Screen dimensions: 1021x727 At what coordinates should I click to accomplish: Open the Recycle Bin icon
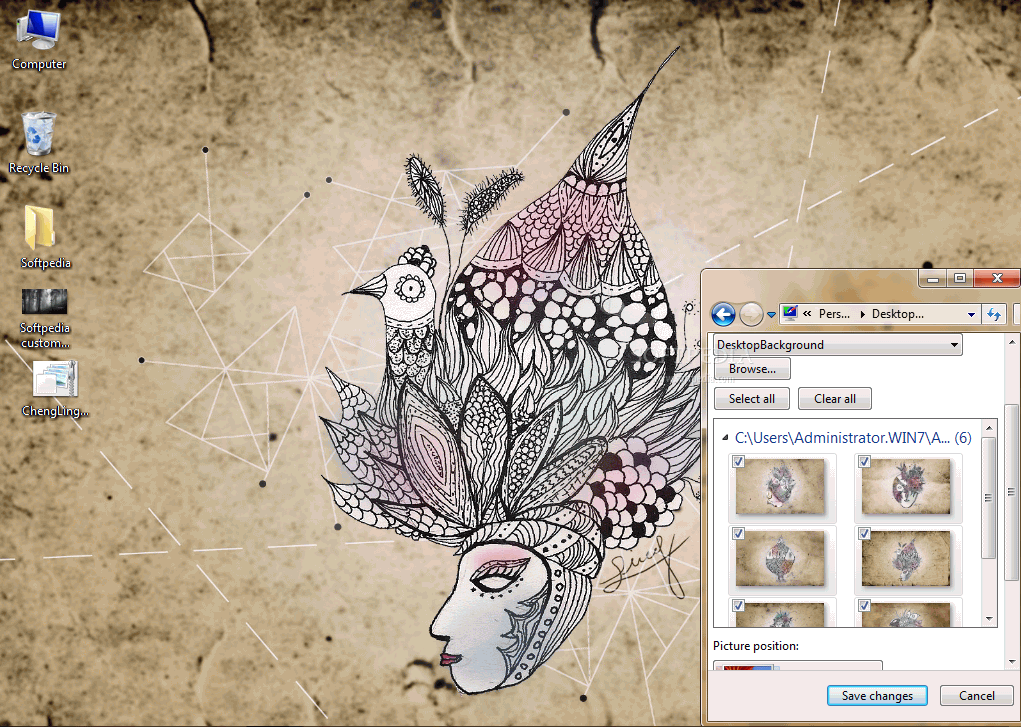pos(39,143)
